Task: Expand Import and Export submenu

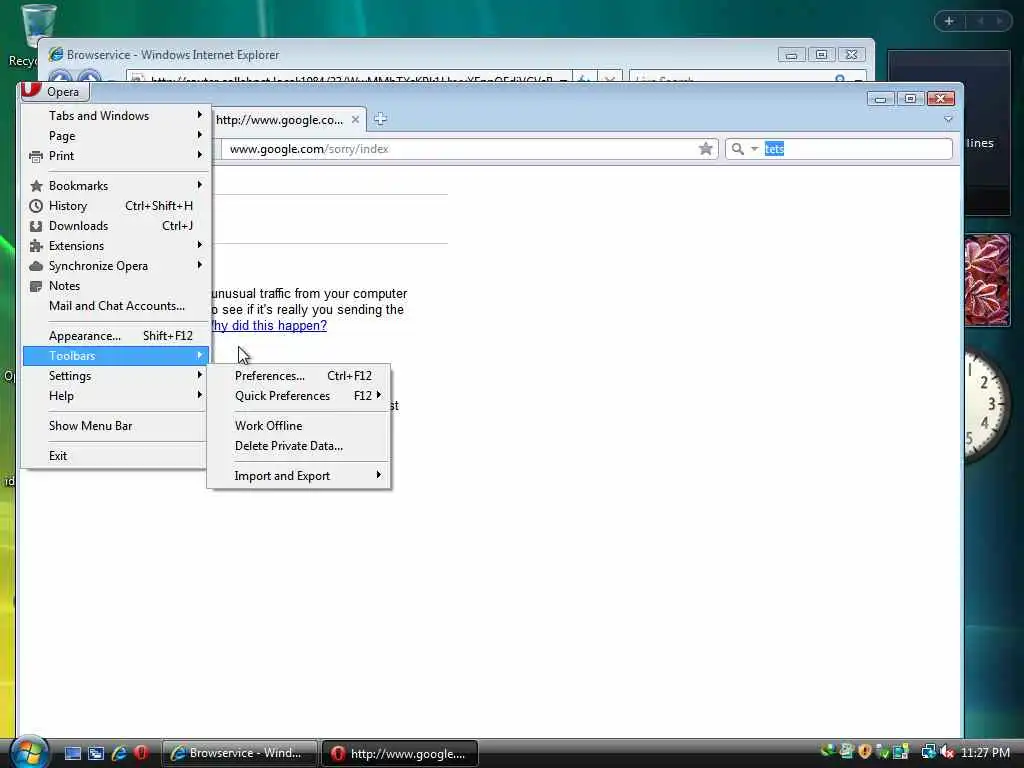Action: pos(299,476)
